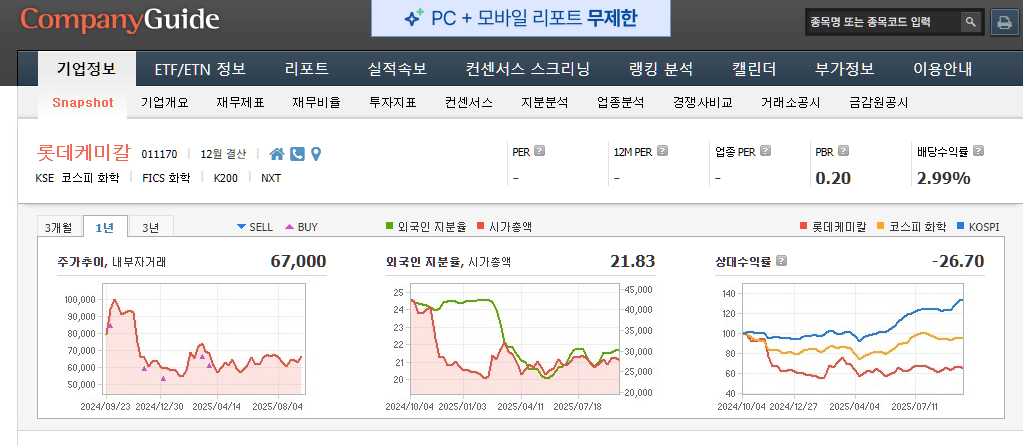The width and height of the screenshot is (1023, 446).
Task: Click the 21.83 foreign ownership value
Action: point(633,261)
